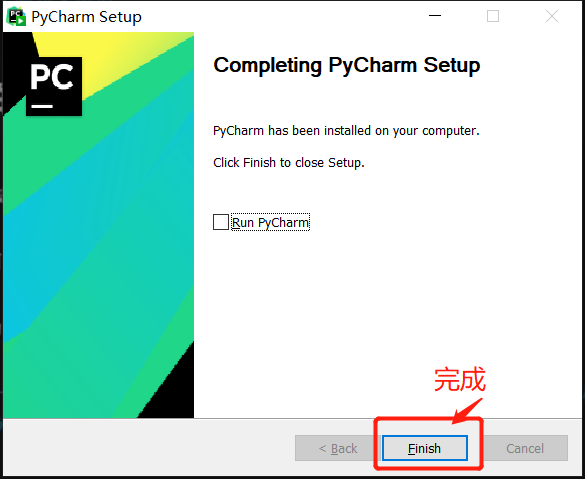Click the black PC logo in the banner
Screen dimensions: 585x479
(54, 86)
